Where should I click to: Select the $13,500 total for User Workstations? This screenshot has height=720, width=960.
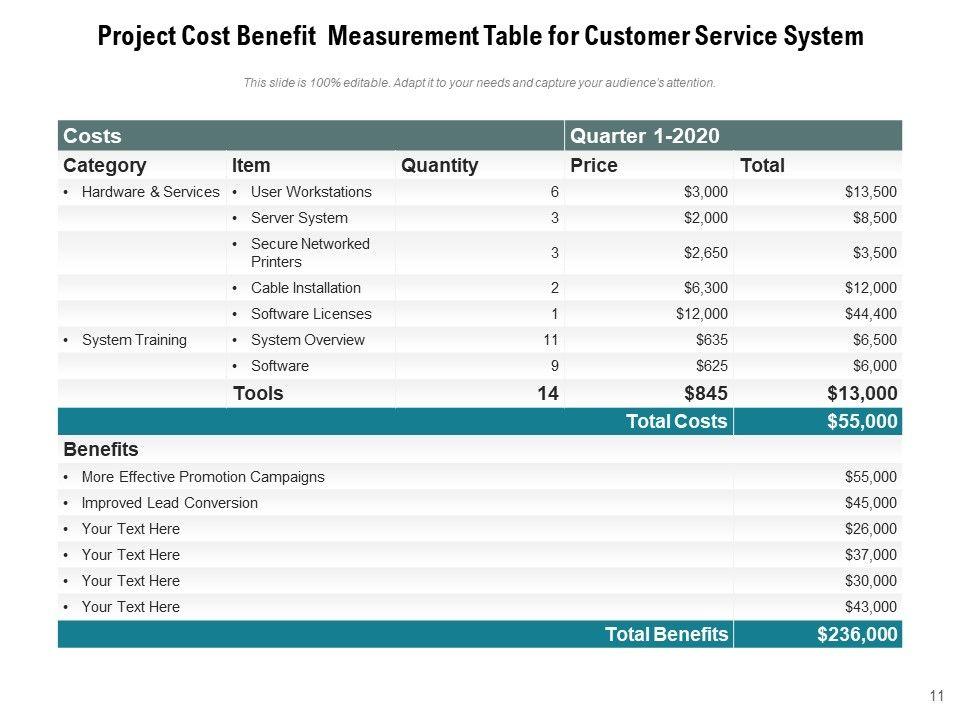point(871,192)
